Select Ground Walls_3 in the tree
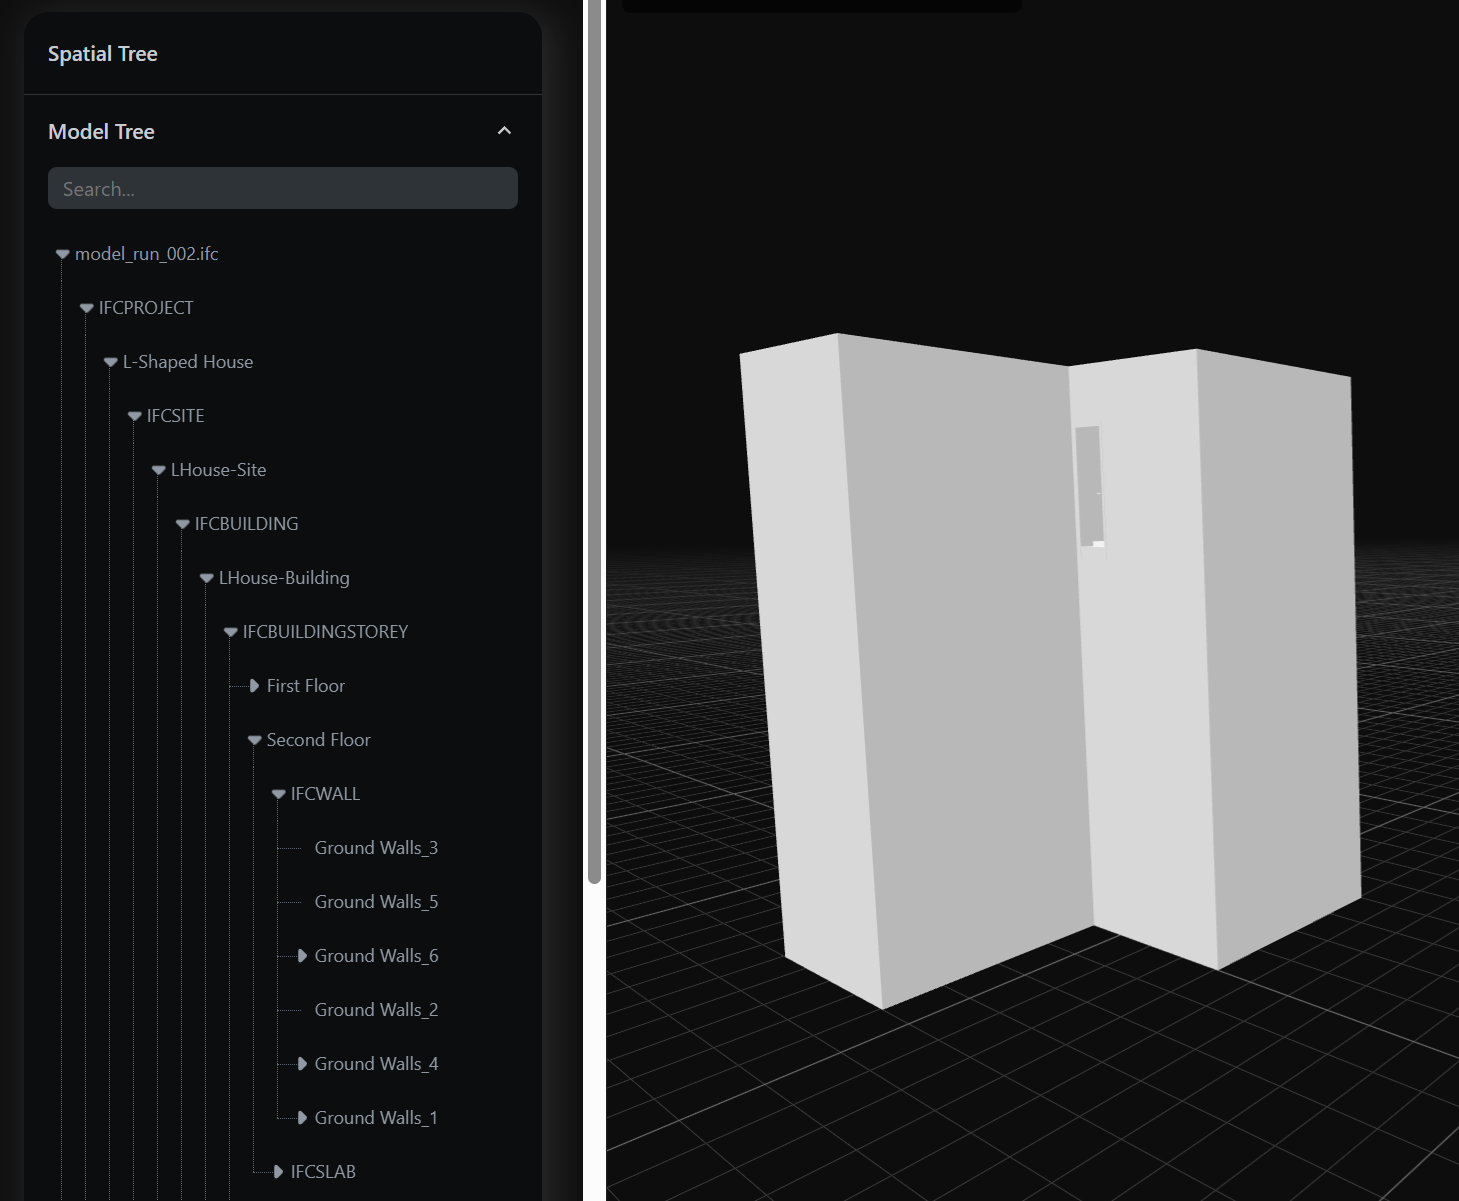1459x1201 pixels. [x=376, y=848]
